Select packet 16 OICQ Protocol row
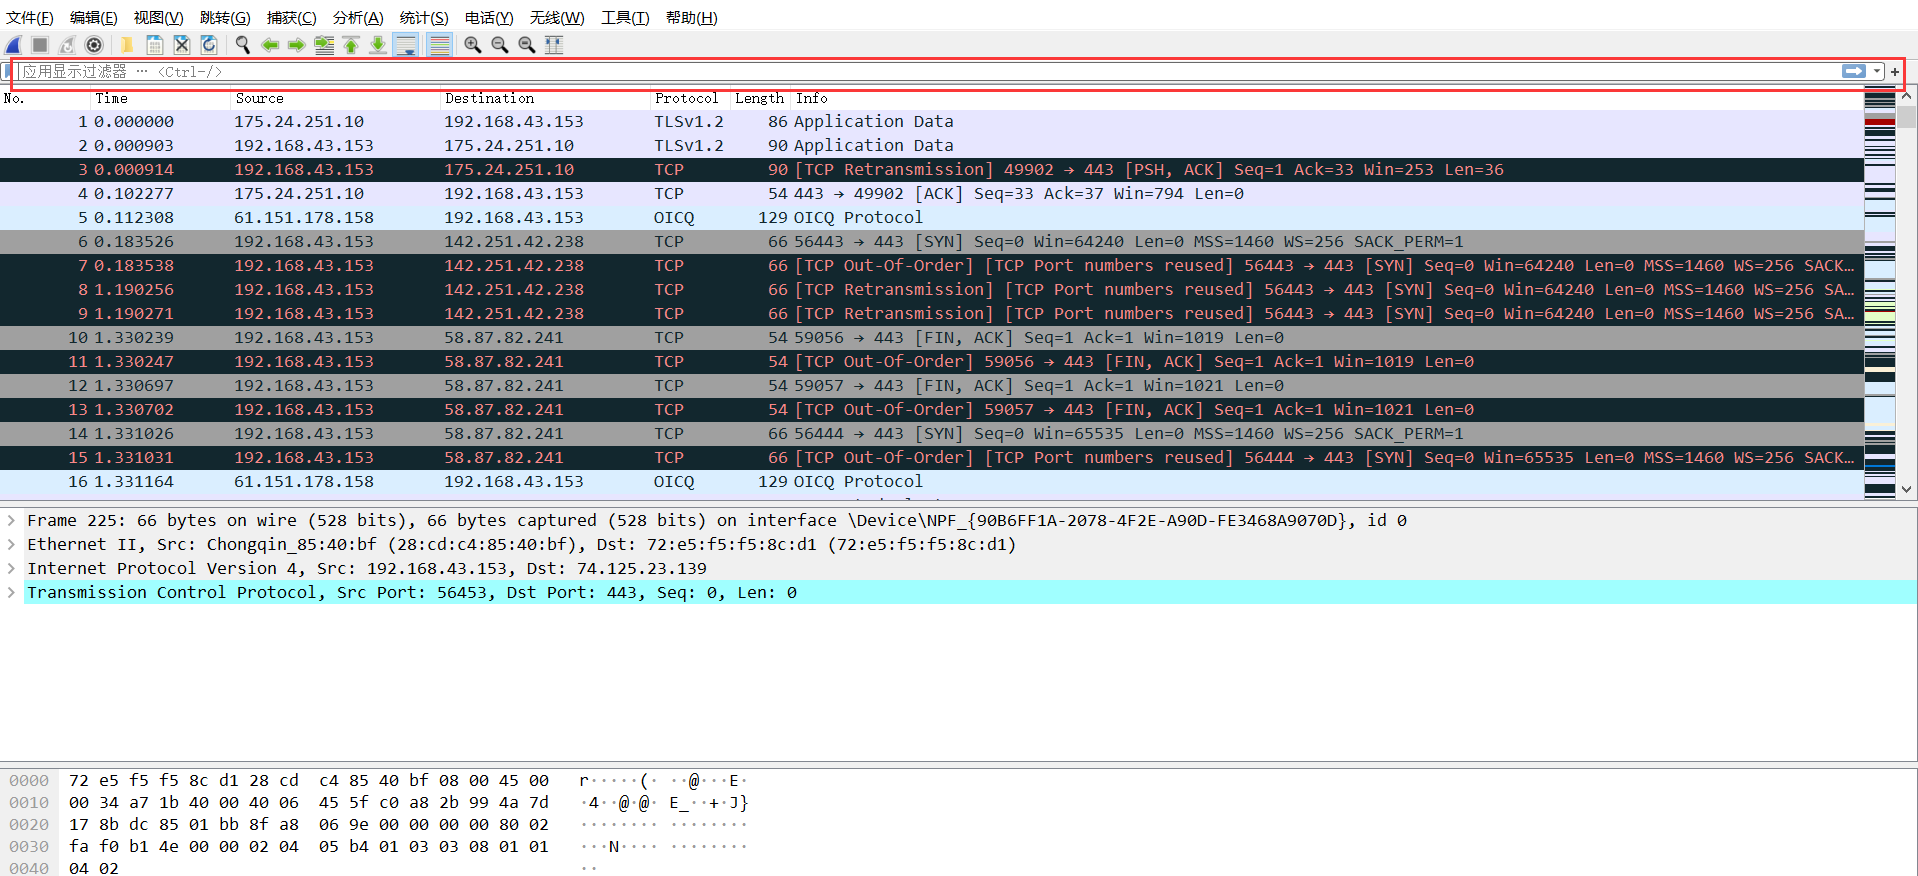 coord(932,481)
